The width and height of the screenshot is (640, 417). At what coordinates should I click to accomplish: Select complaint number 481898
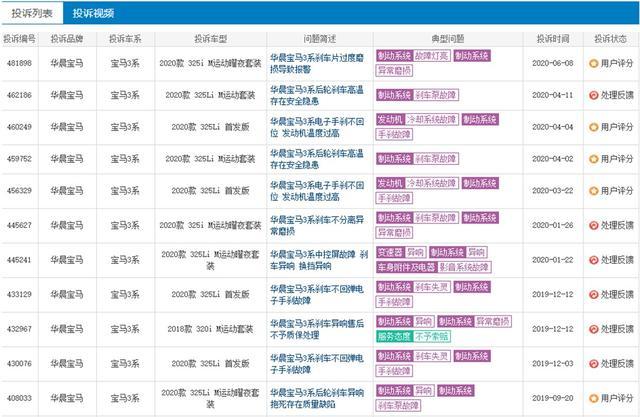pyautogui.click(x=19, y=64)
